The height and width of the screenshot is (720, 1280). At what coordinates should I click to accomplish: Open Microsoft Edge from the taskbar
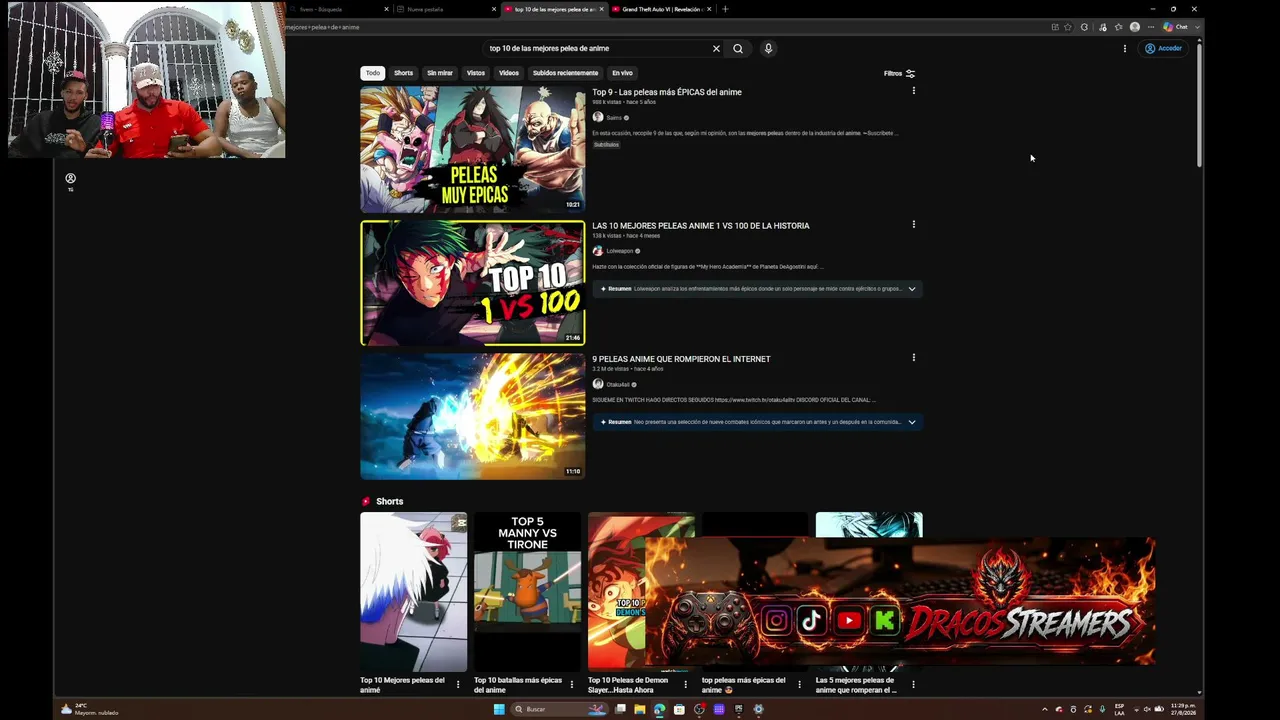click(659, 709)
